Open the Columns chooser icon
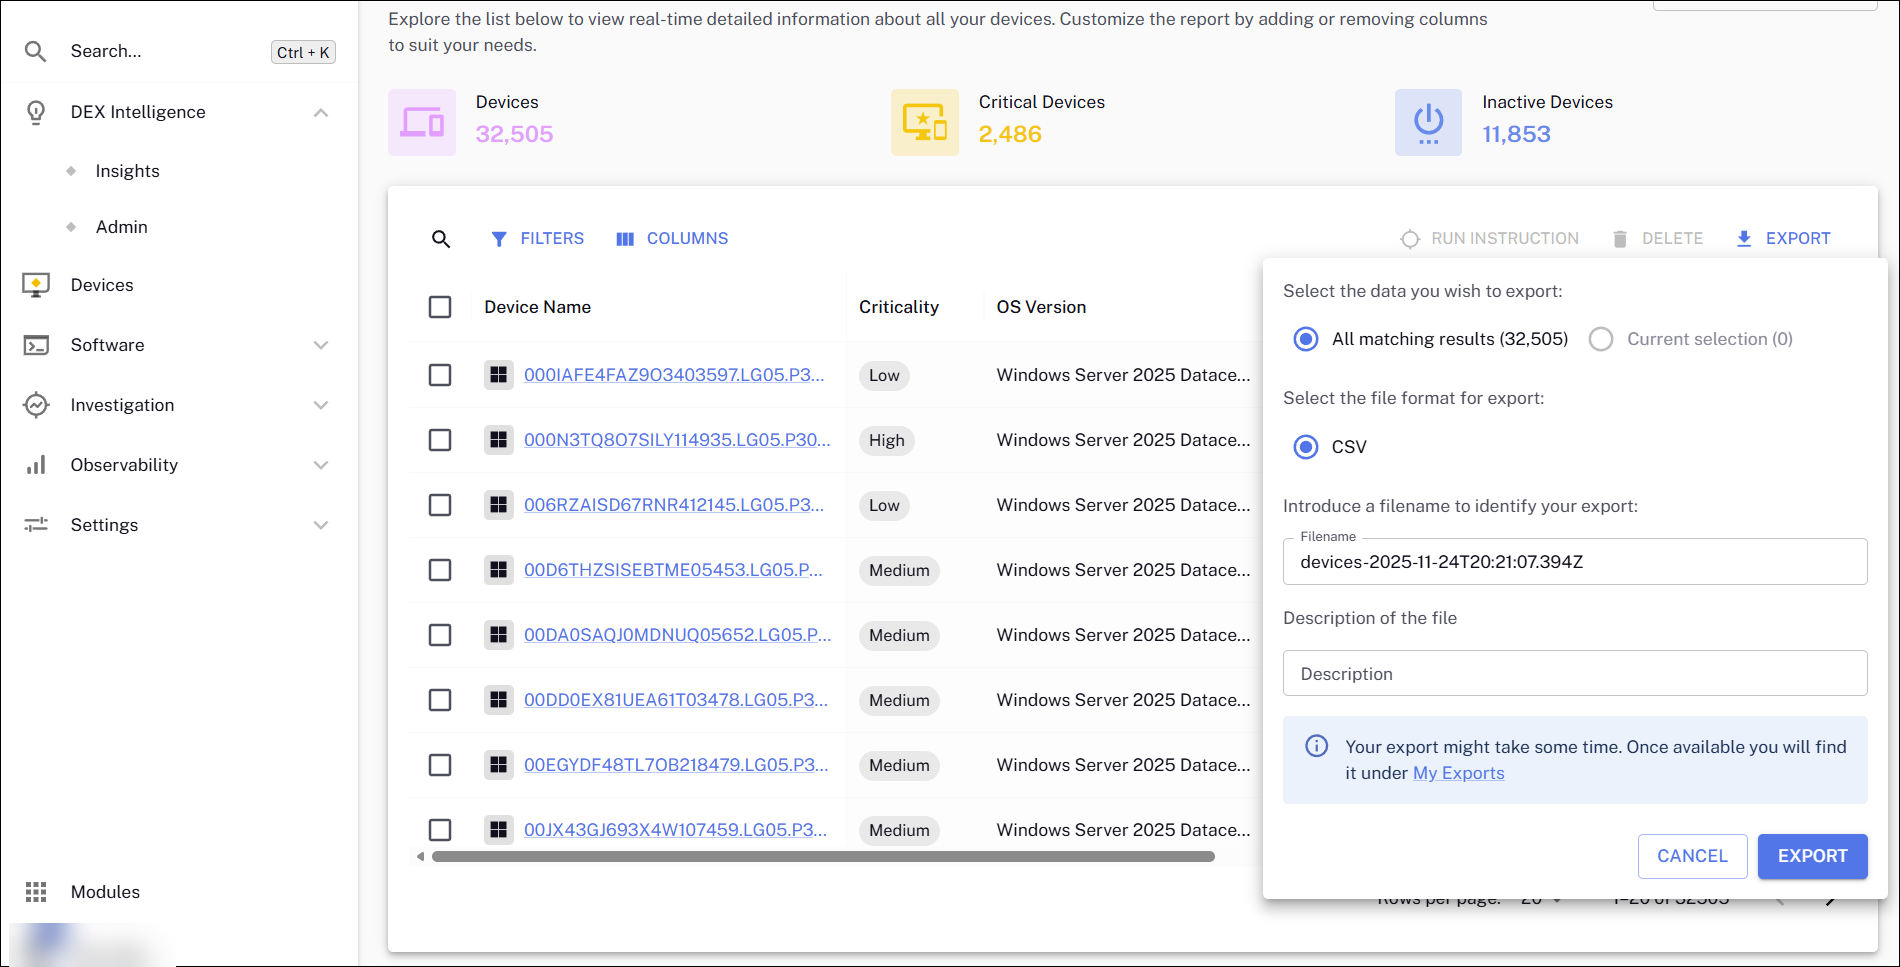The height and width of the screenshot is (967, 1900). tap(625, 239)
